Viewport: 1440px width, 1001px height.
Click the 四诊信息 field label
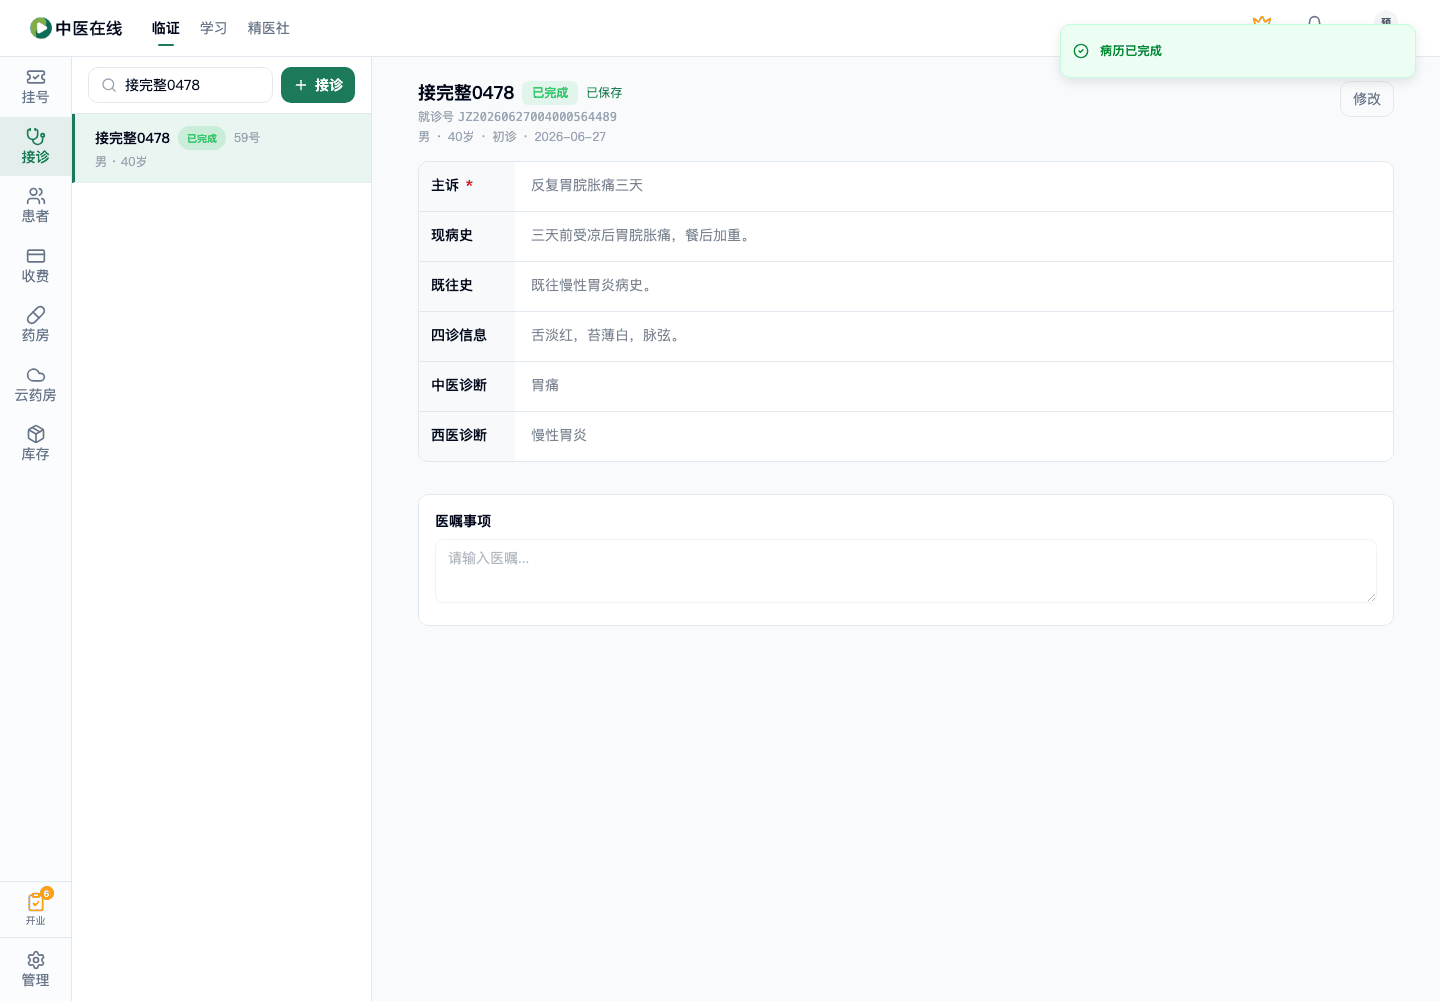tap(459, 336)
